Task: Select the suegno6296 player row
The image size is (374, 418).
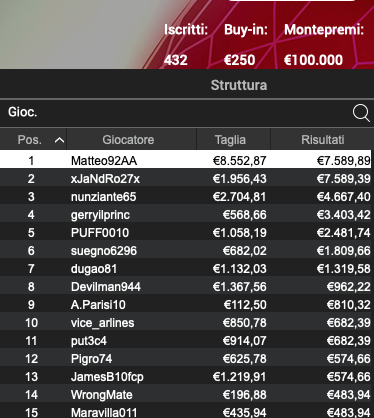Action: tap(187, 249)
